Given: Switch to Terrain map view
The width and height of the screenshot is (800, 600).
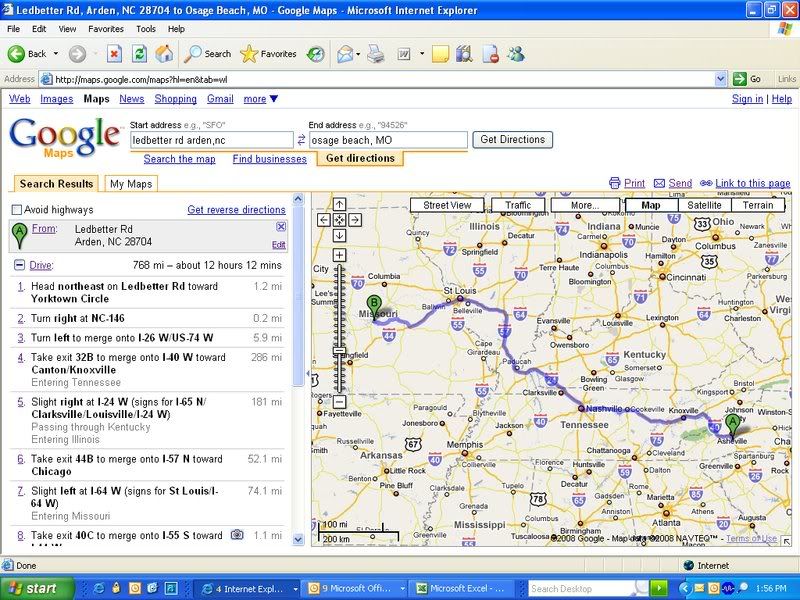Looking at the screenshot, I should [758, 205].
